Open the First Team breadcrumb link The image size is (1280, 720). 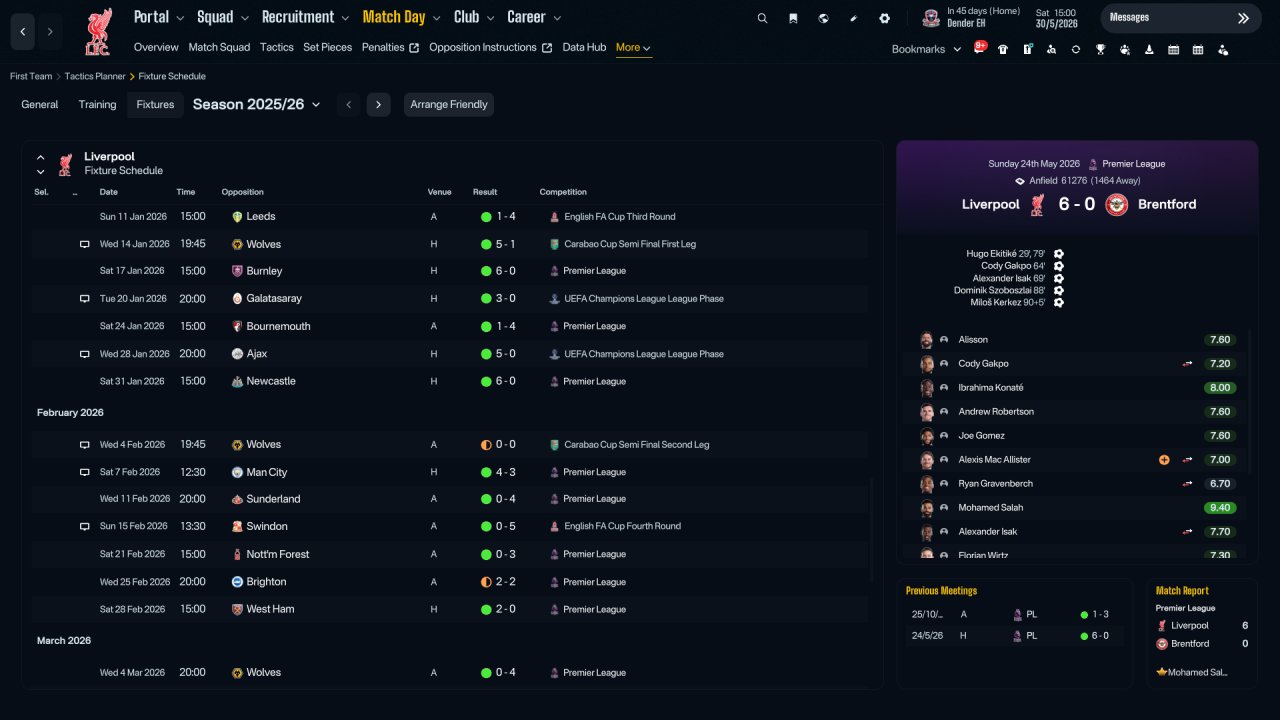(x=31, y=76)
